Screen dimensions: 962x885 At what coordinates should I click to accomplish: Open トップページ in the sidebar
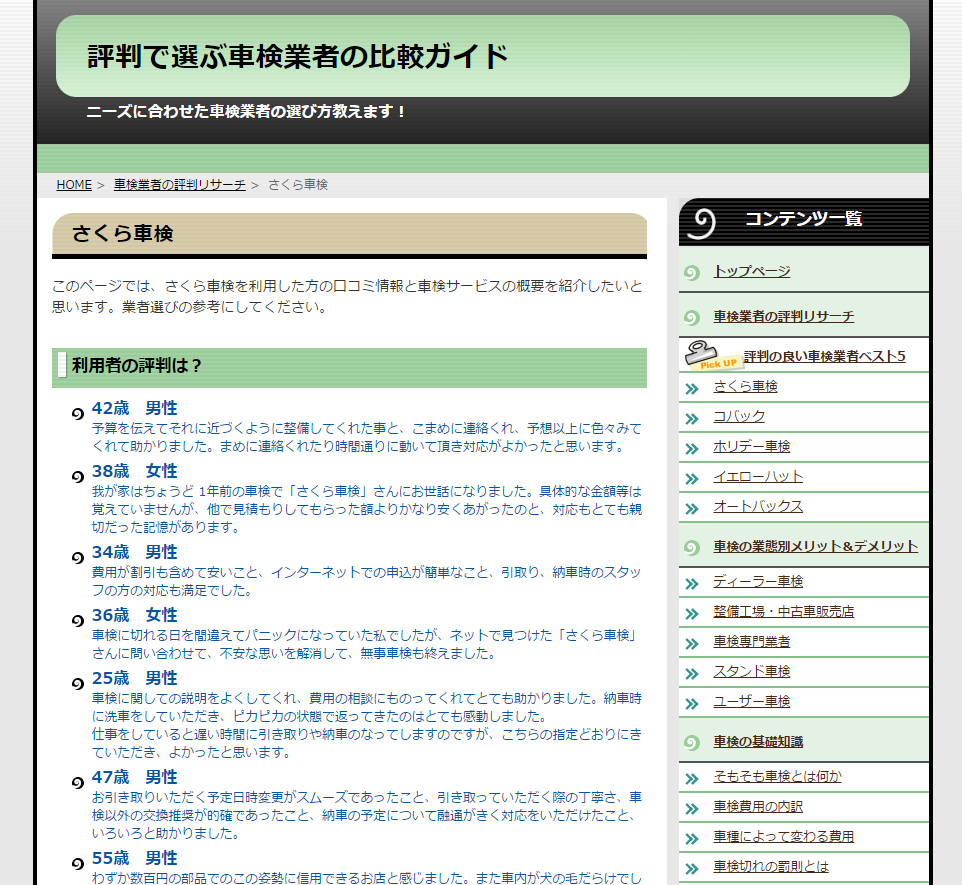[x=751, y=271]
